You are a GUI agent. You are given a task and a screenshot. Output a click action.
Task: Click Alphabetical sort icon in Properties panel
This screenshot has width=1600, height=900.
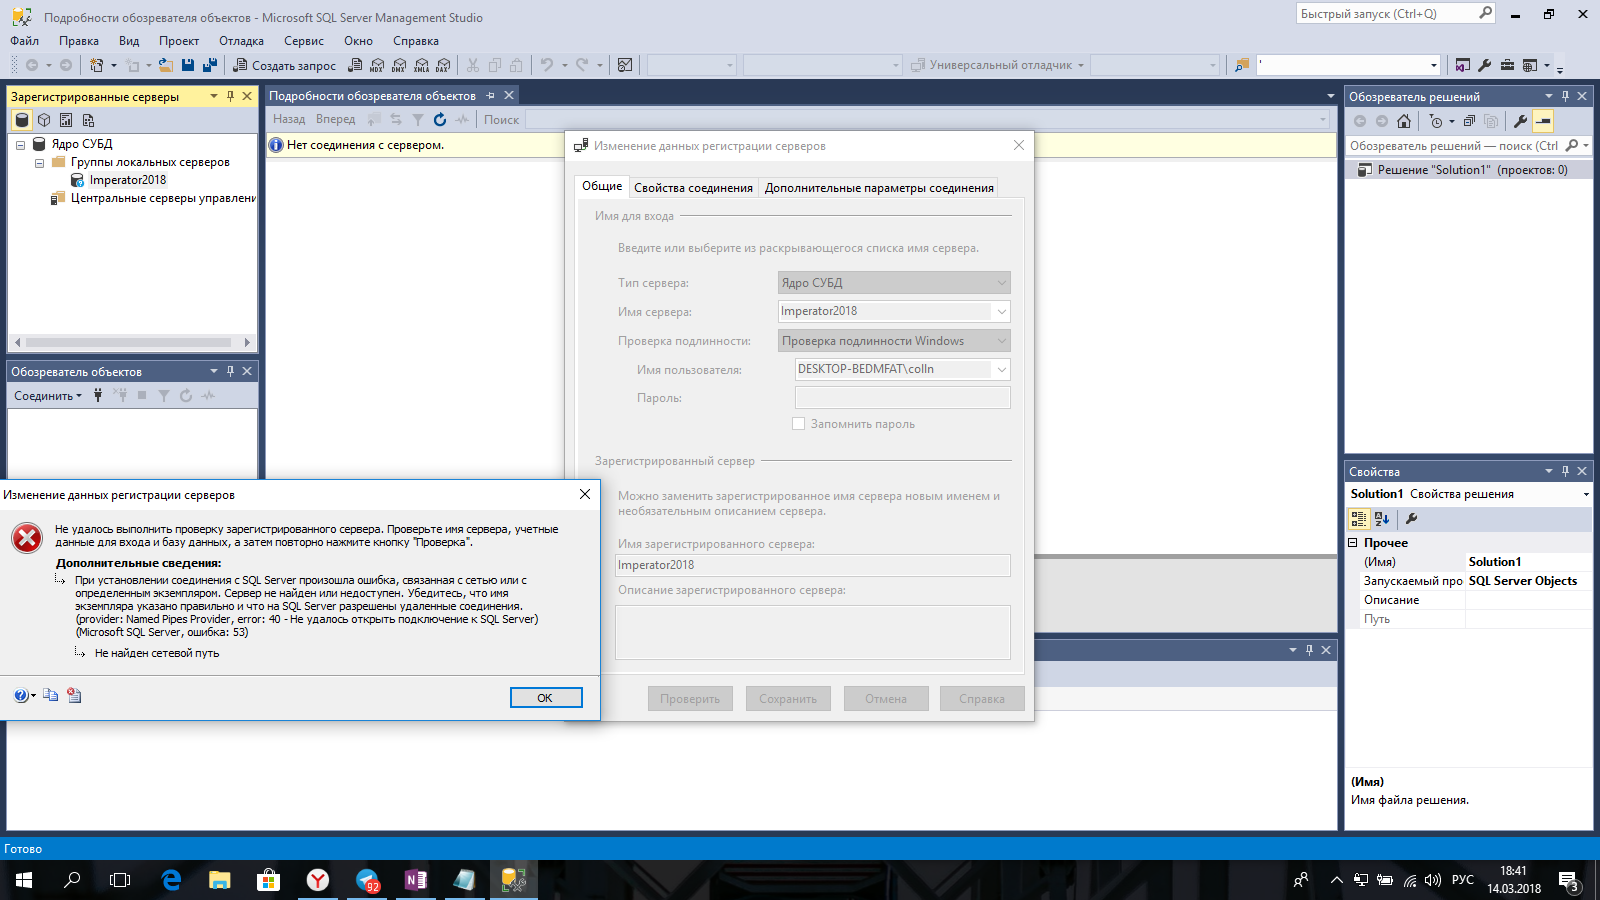tap(1382, 519)
